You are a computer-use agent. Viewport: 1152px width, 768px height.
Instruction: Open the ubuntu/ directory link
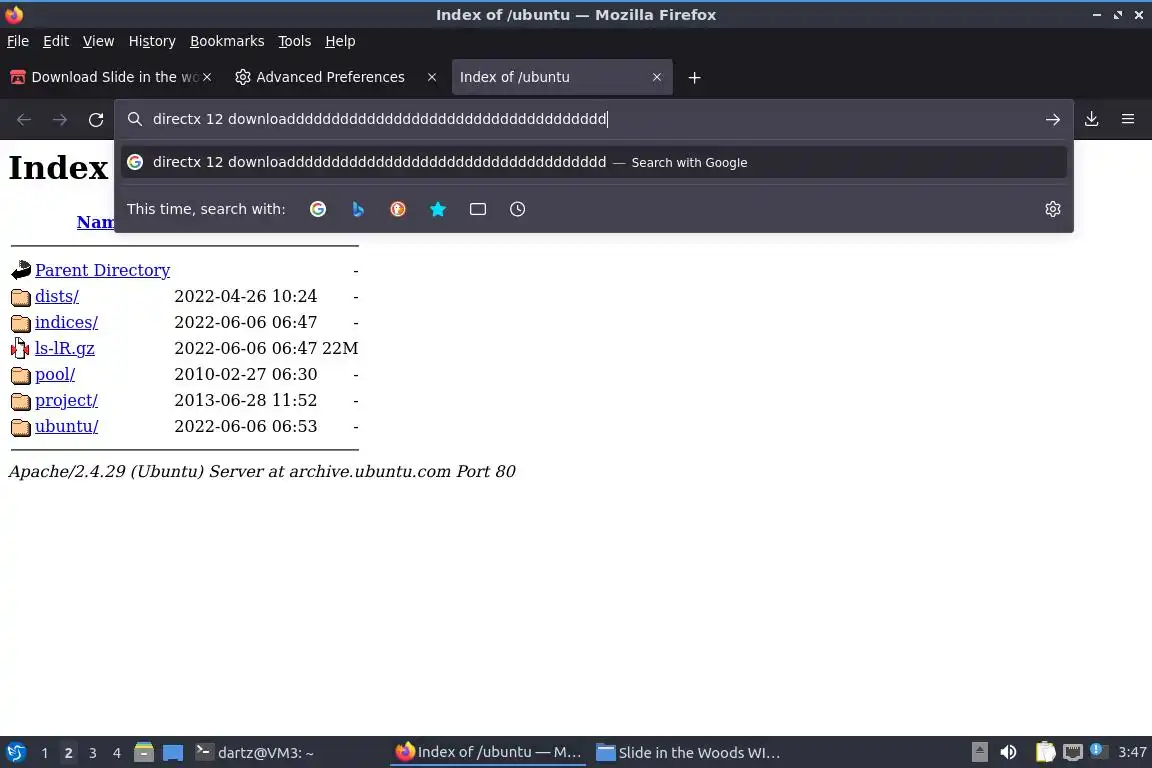tap(66, 426)
